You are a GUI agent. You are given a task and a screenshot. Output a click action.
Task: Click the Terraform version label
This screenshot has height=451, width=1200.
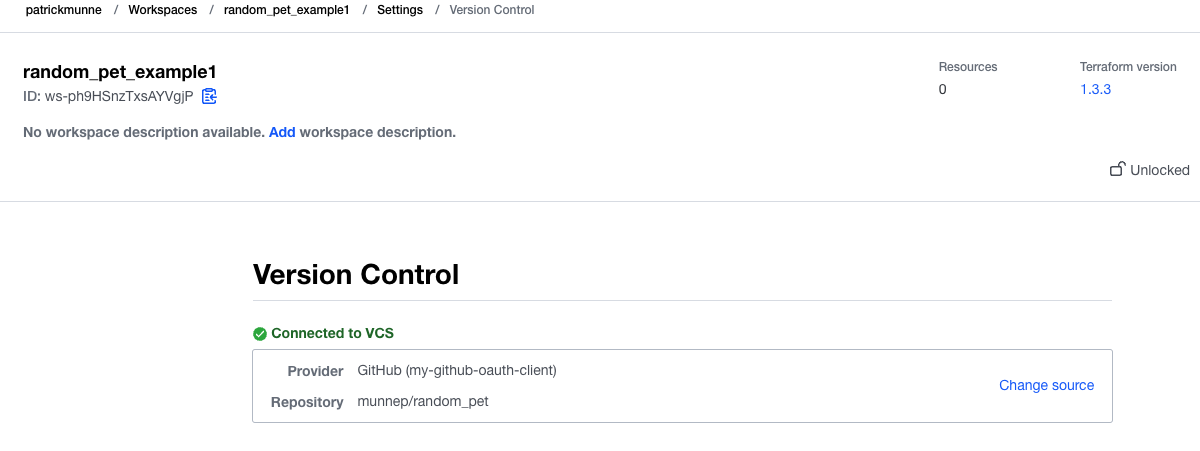[x=1128, y=67]
